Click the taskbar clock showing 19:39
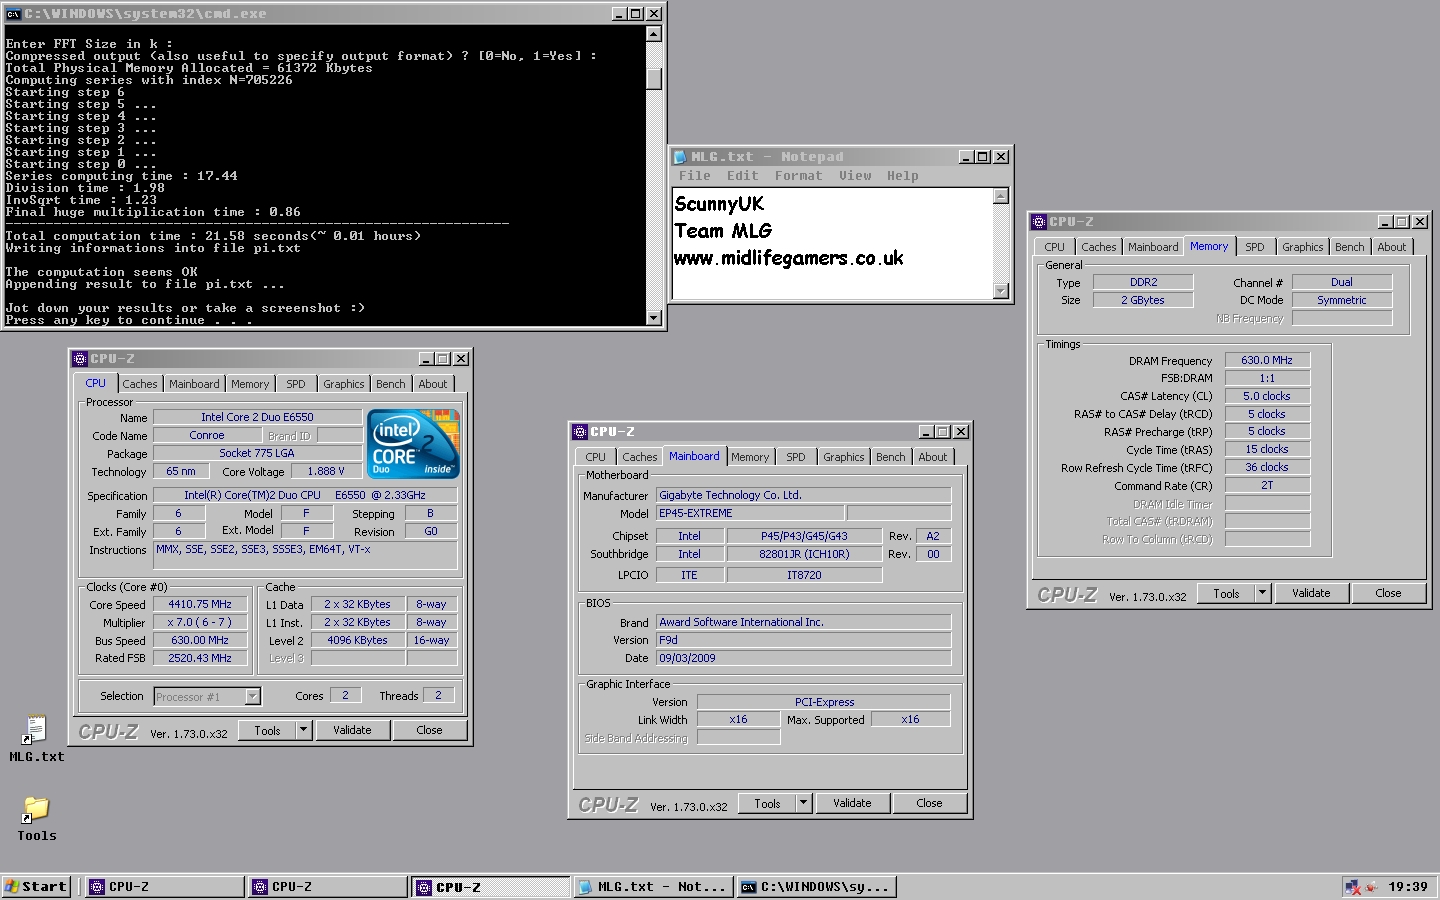This screenshot has width=1440, height=900. click(1408, 887)
